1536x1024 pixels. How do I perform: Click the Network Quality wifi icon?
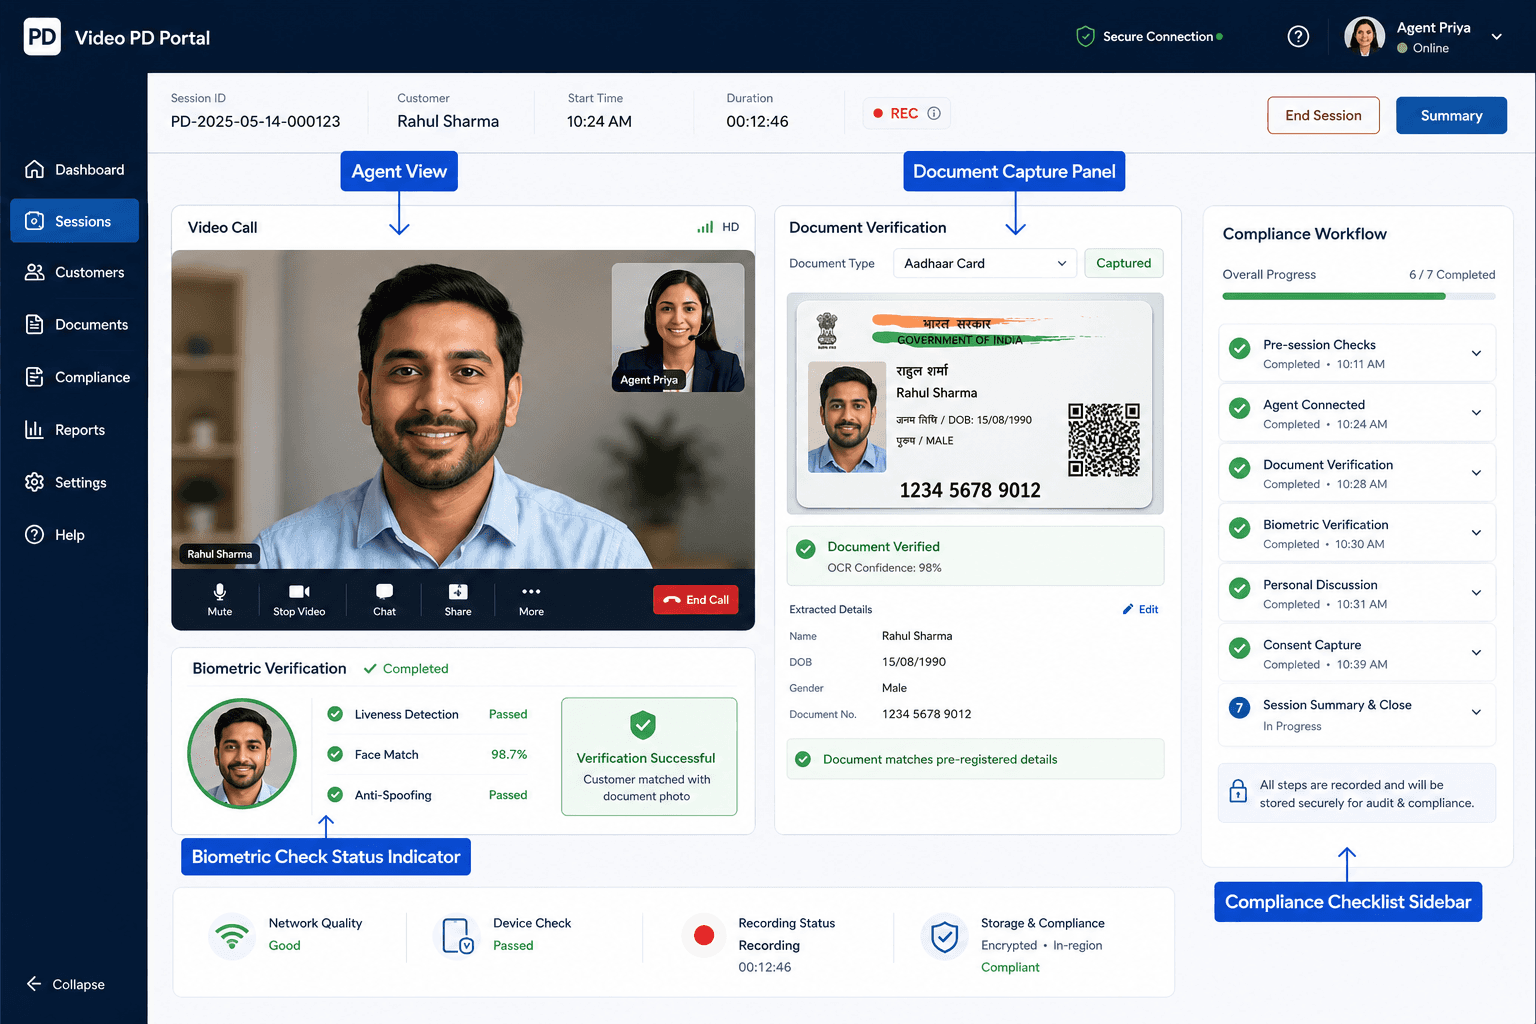click(232, 936)
